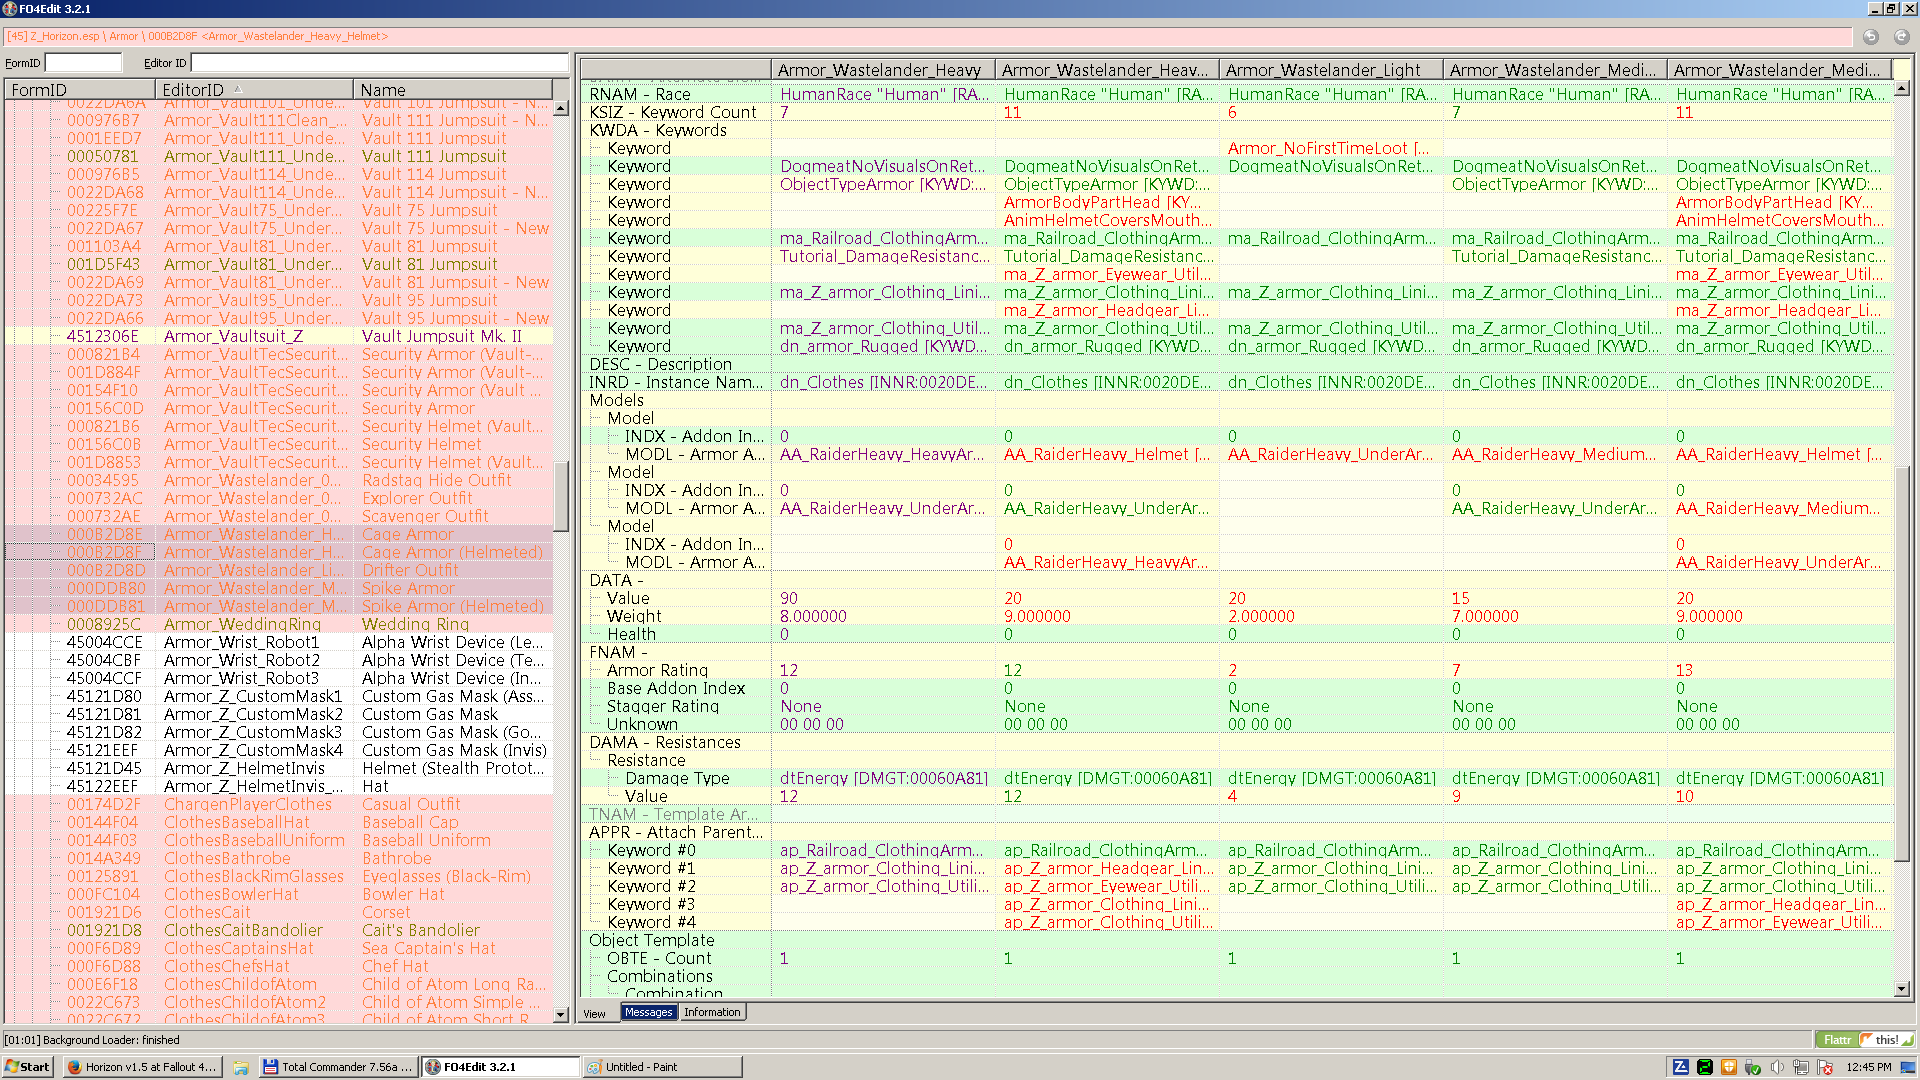
Task: Sort by the EditorID column header
Action: click(254, 90)
